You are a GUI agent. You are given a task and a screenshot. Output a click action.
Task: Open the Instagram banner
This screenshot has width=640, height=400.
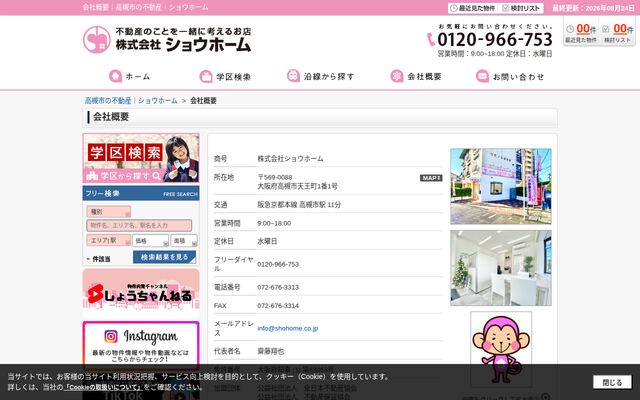141,346
